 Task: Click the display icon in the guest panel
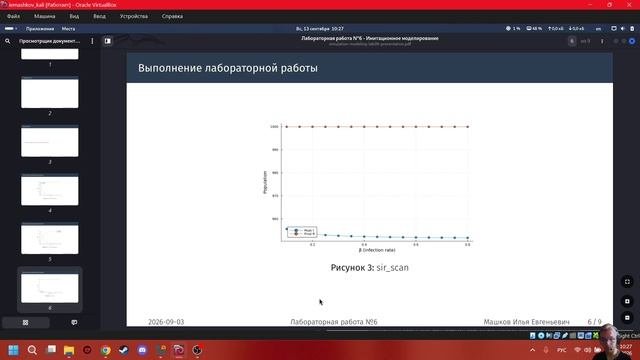(613, 29)
